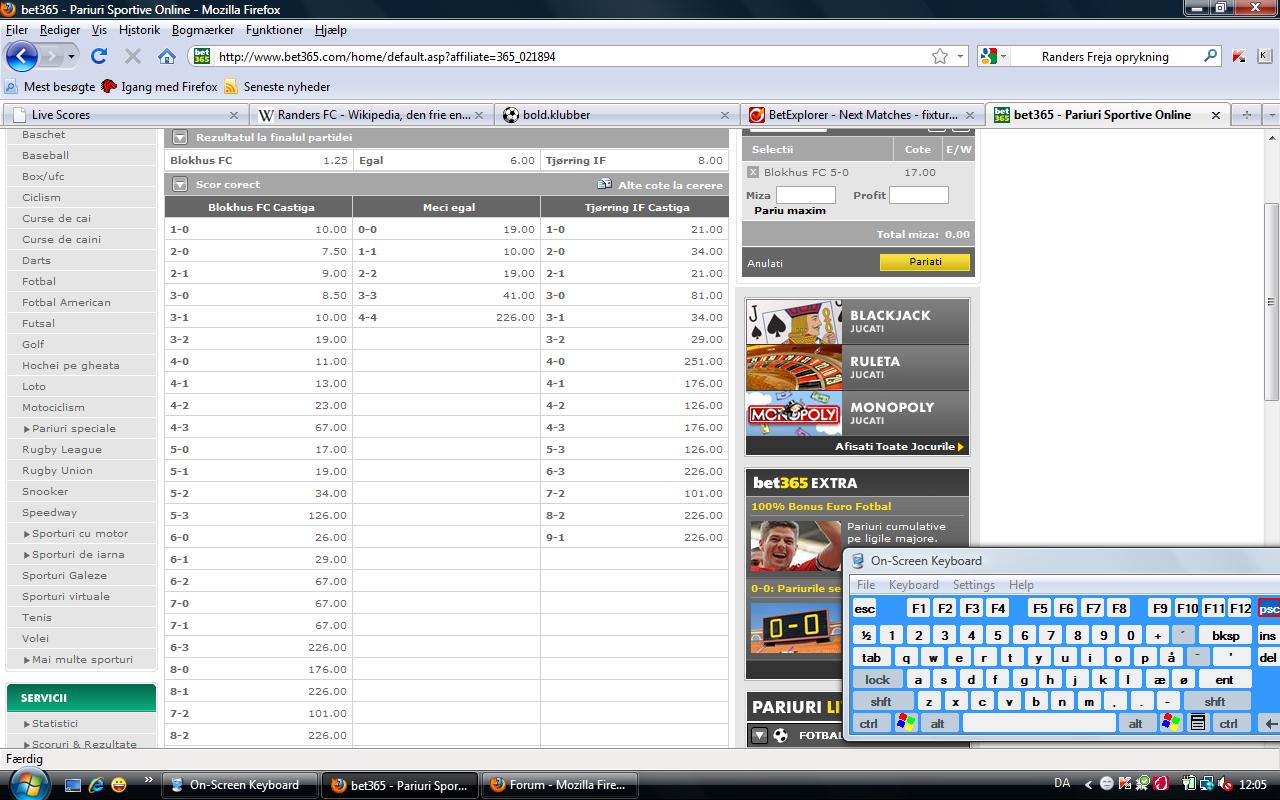Click the menu key on On-Screen Keyboard
This screenshot has height=800, width=1280.
point(1197,723)
